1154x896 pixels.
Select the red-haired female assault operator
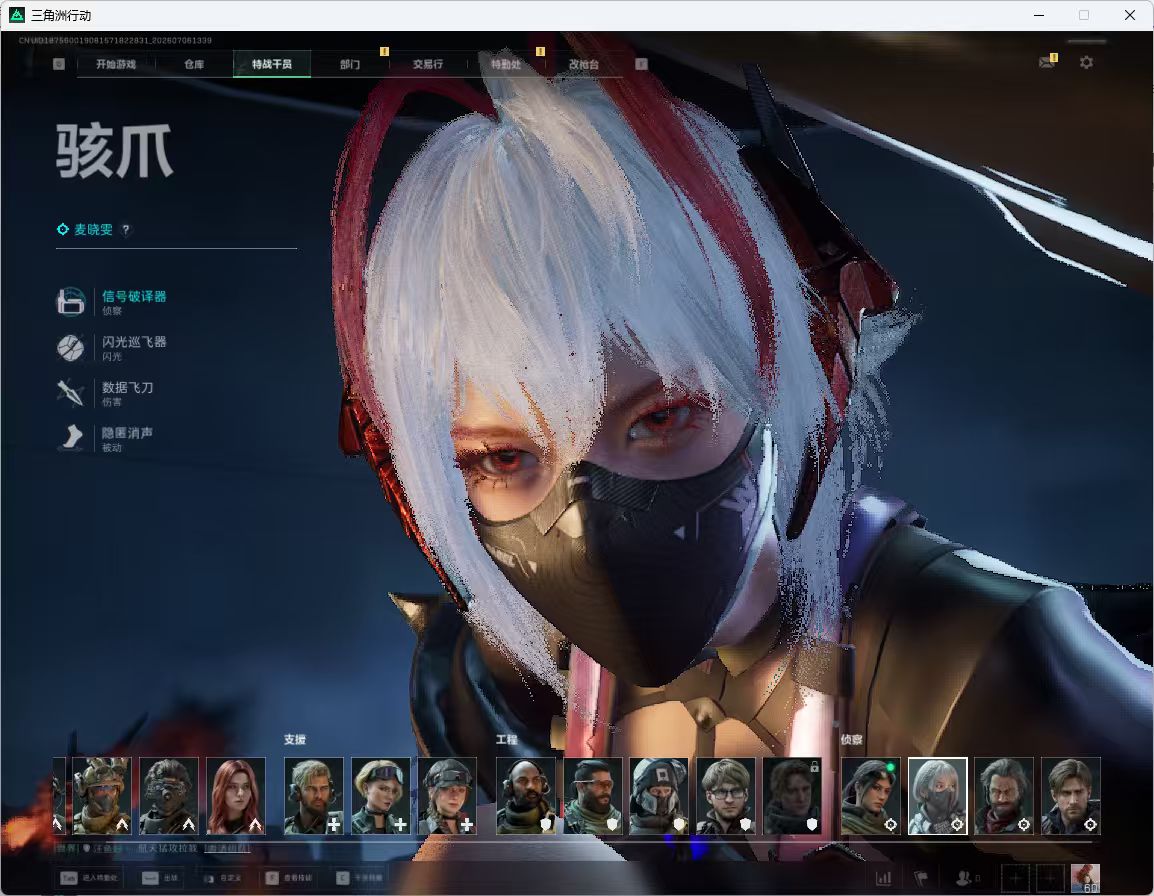coord(236,796)
